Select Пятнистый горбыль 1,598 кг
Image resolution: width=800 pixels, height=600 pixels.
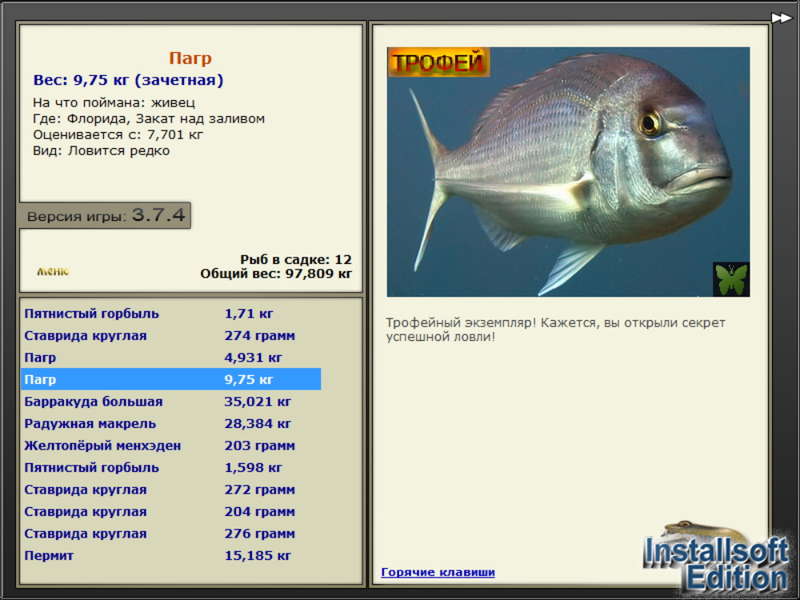point(171,467)
